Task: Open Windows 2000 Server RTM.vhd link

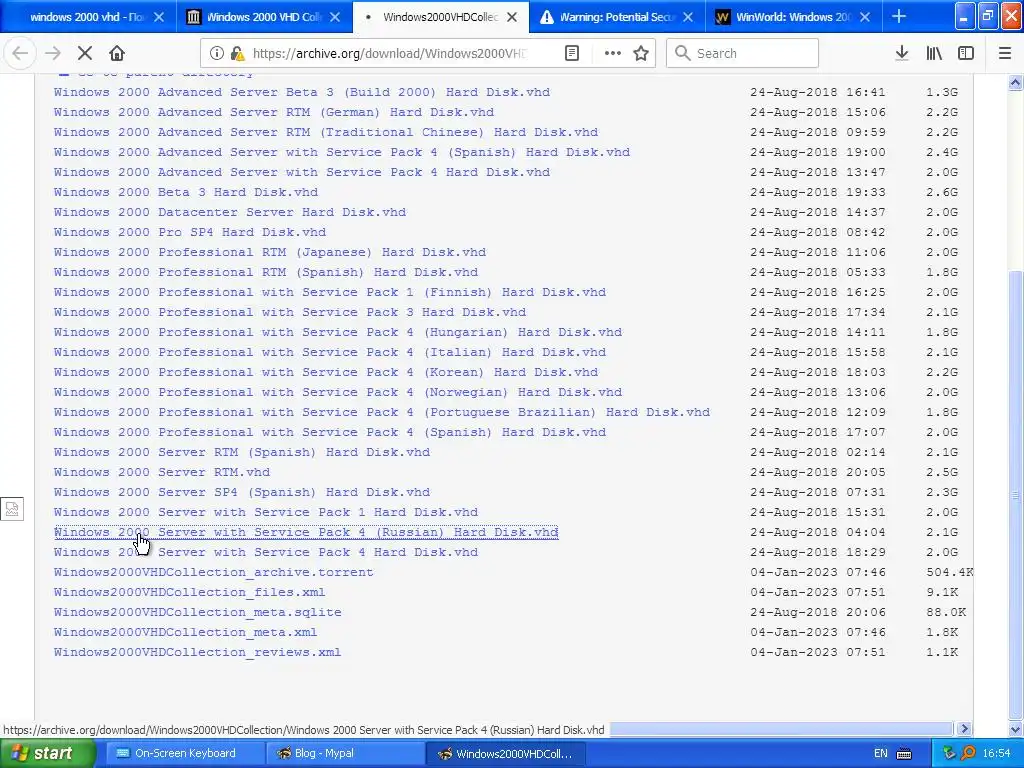Action: (x=162, y=472)
